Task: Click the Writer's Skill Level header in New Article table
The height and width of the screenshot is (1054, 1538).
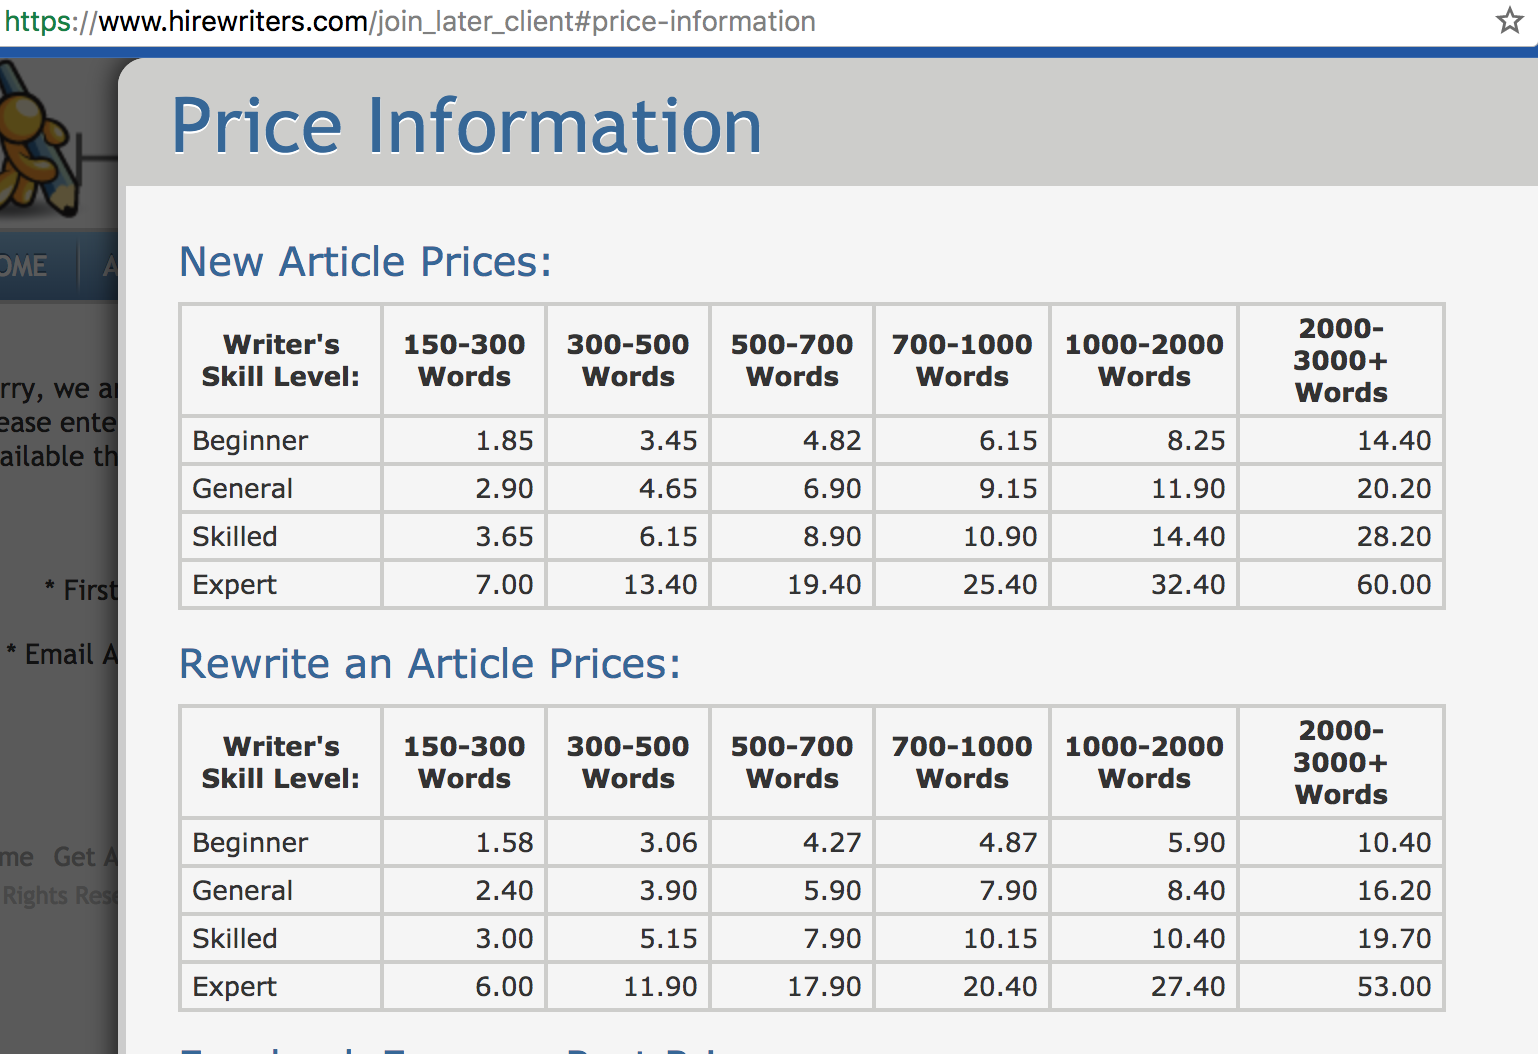Action: coord(281,360)
